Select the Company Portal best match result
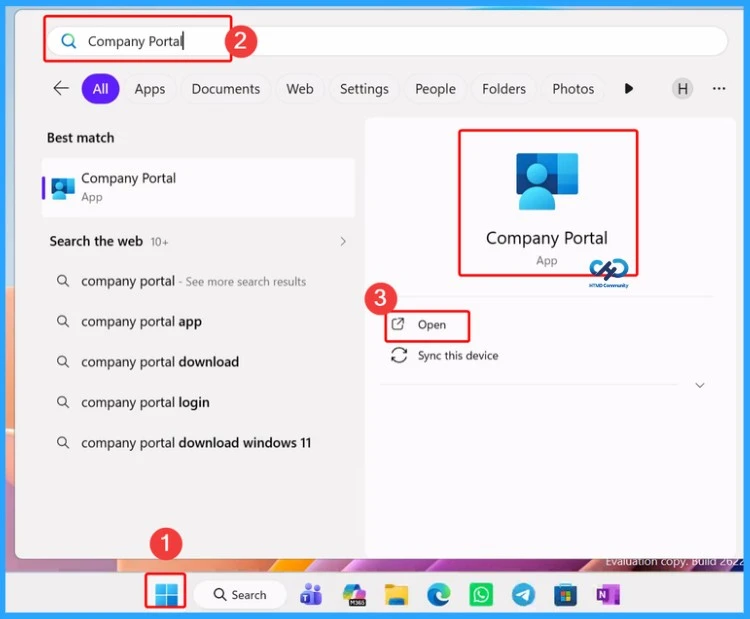Screen dimensions: 750x619 (x=199, y=188)
